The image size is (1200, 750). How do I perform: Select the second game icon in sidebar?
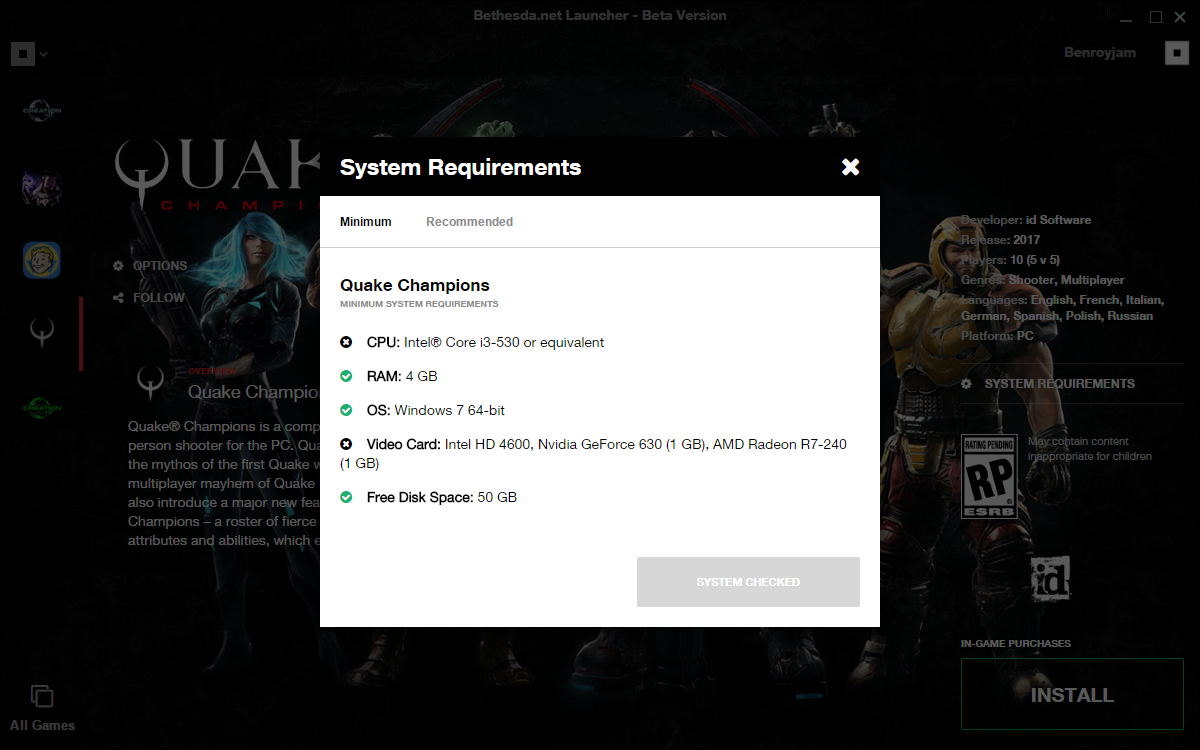pyautogui.click(x=42, y=186)
